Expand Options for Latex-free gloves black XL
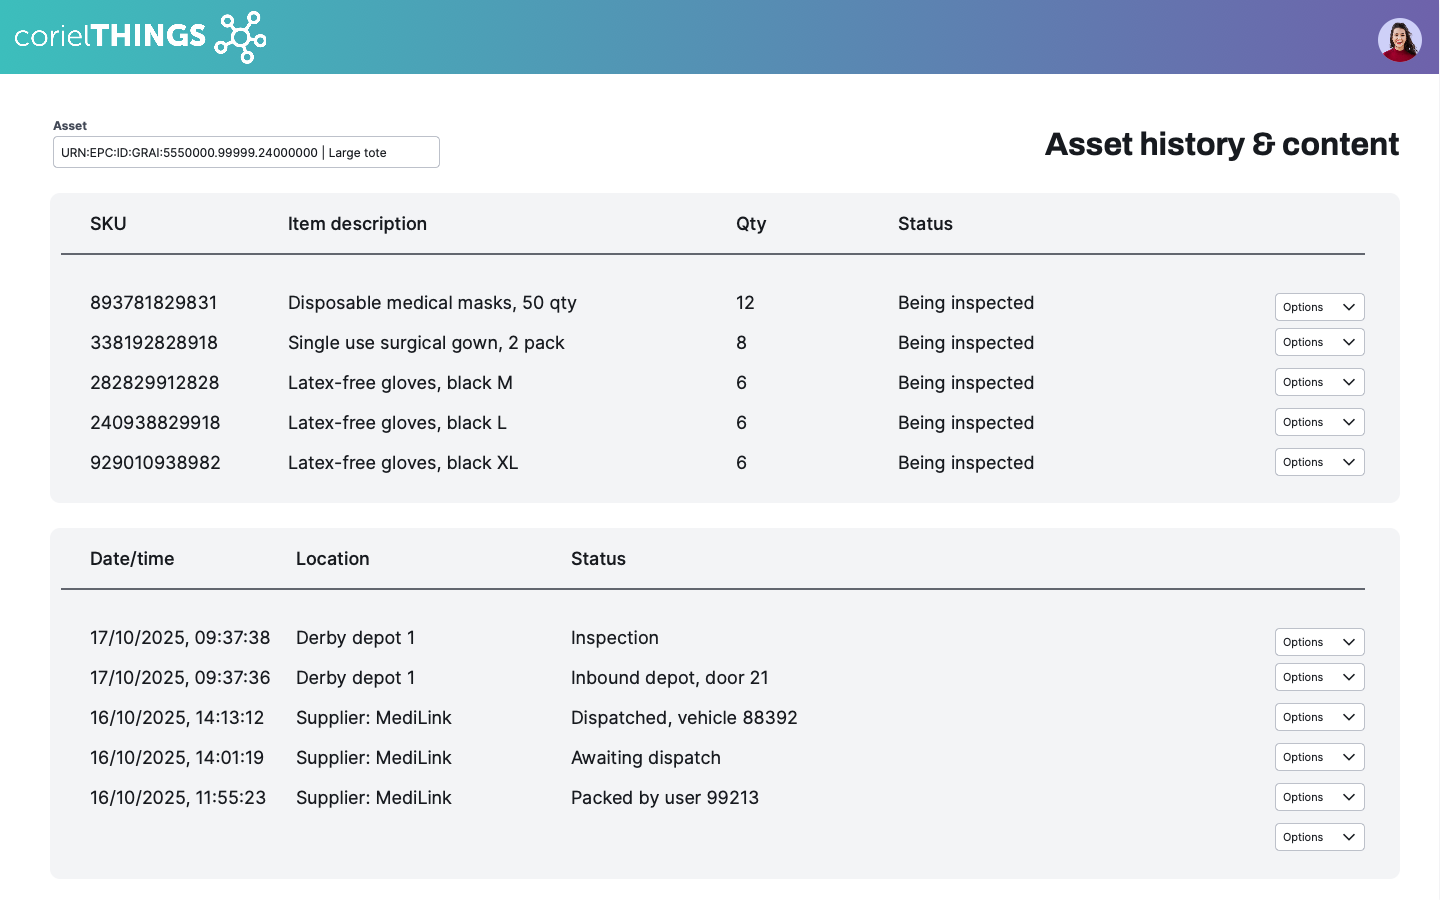 (1319, 462)
